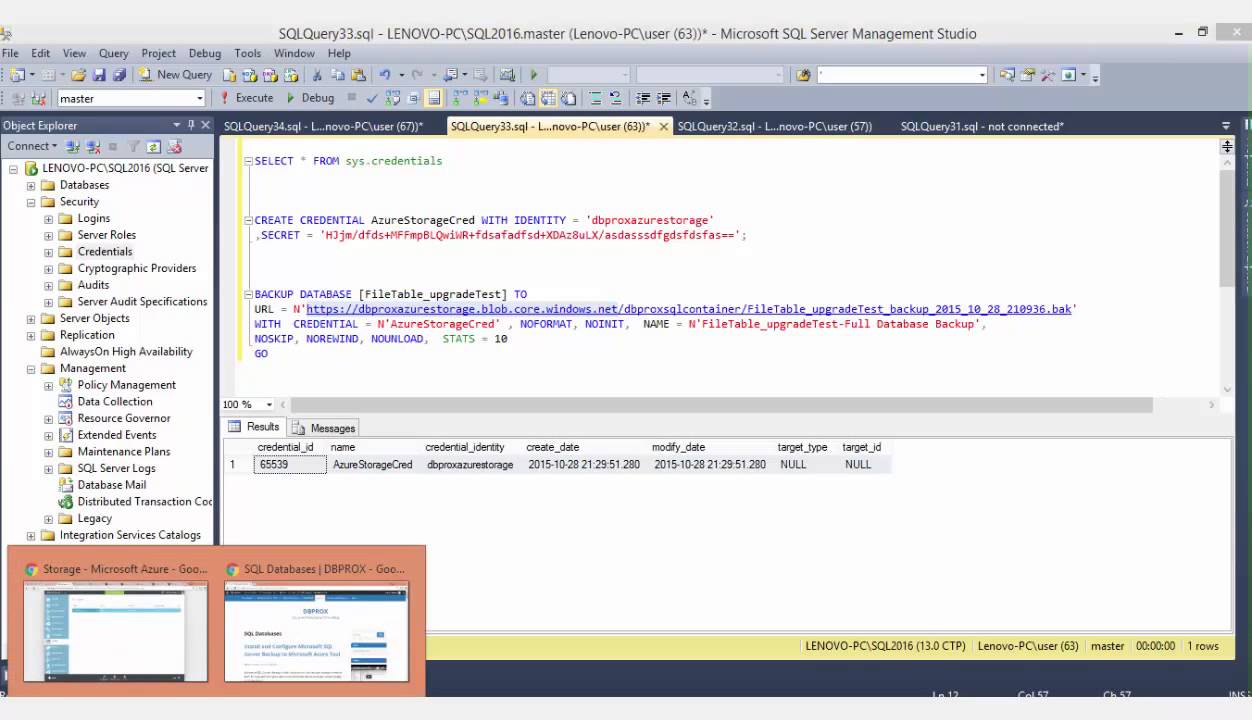Start Debug with the green arrow
1252x720 pixels.
tap(310, 98)
